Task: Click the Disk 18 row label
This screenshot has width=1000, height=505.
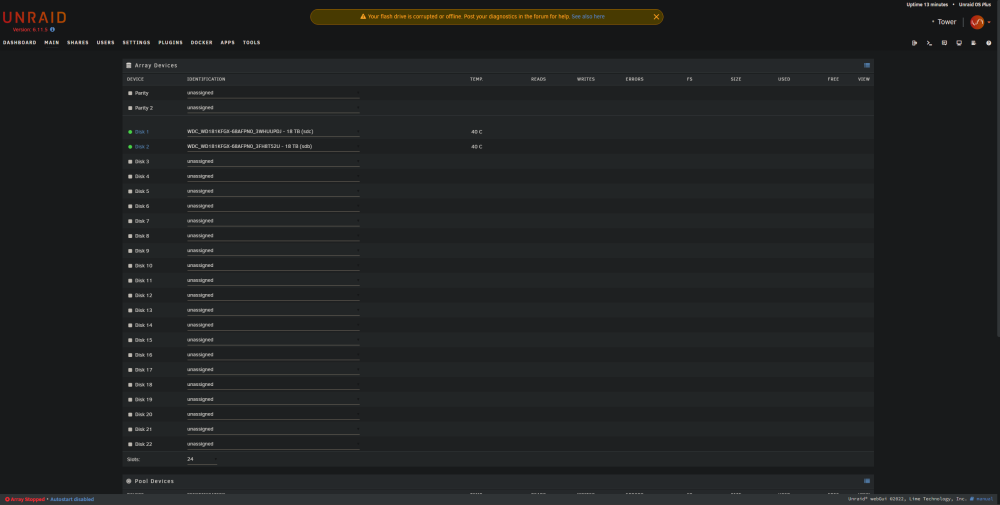Action: tap(143, 384)
